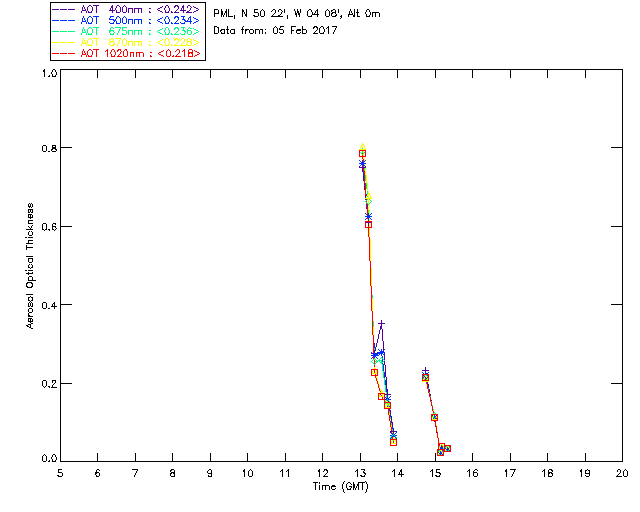Image resolution: width=640 pixels, height=512 pixels.
Task: Click the x-axis tick label 16
Action: click(472, 473)
